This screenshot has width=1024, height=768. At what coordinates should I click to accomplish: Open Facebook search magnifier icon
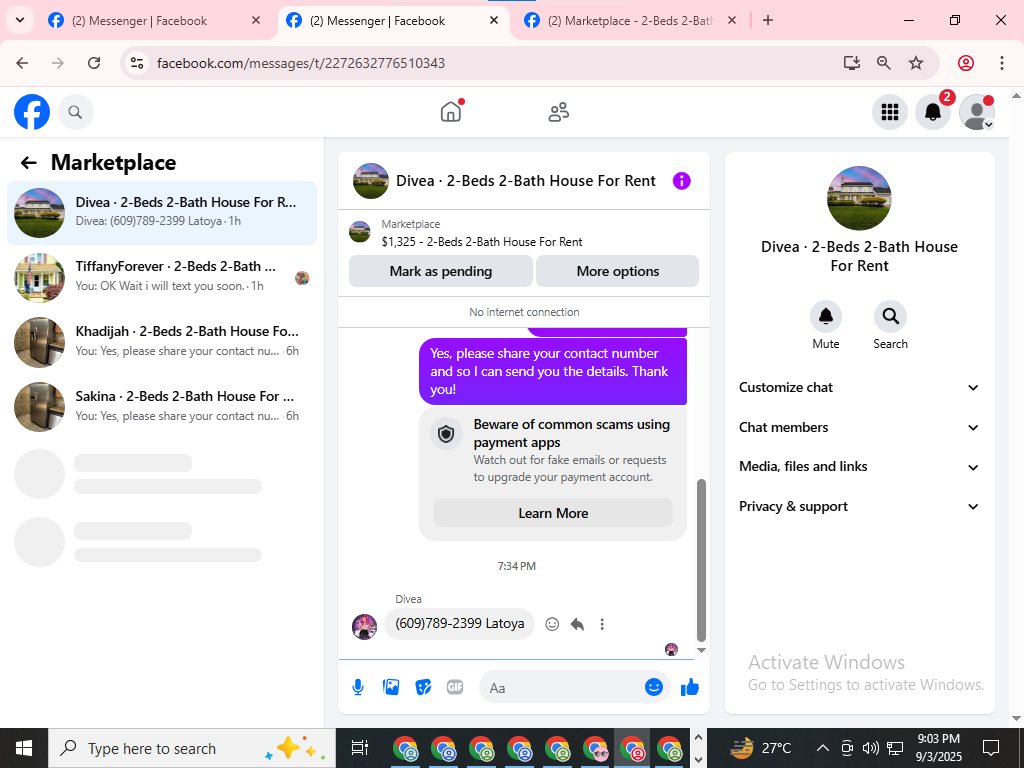pyautogui.click(x=76, y=112)
